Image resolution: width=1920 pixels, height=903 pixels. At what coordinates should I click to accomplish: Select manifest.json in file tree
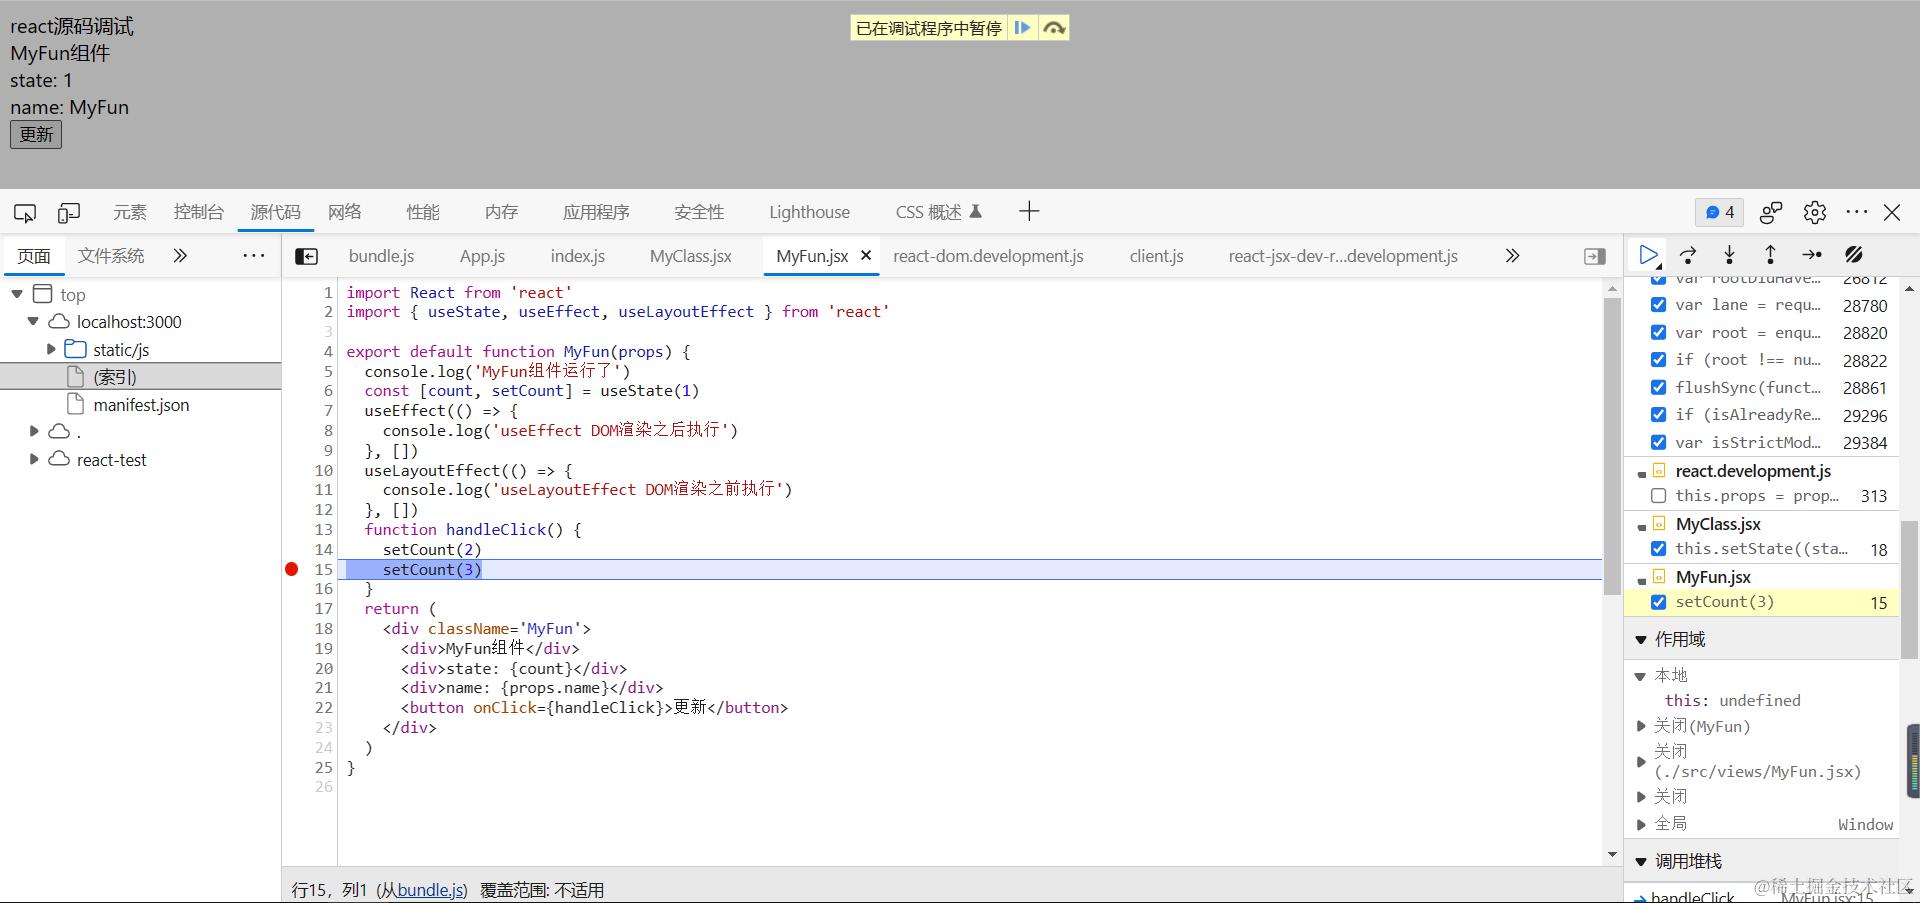[x=141, y=405]
